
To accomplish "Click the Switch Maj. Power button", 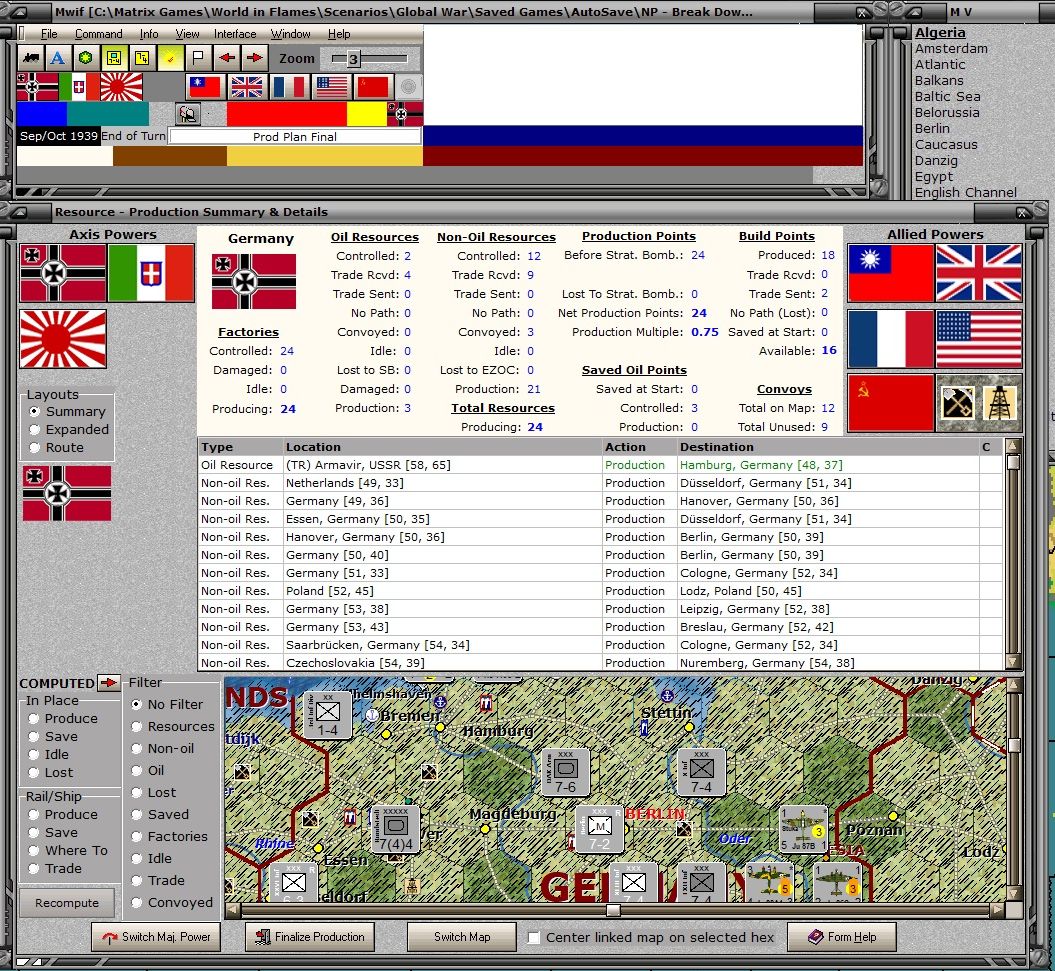I will (x=156, y=937).
